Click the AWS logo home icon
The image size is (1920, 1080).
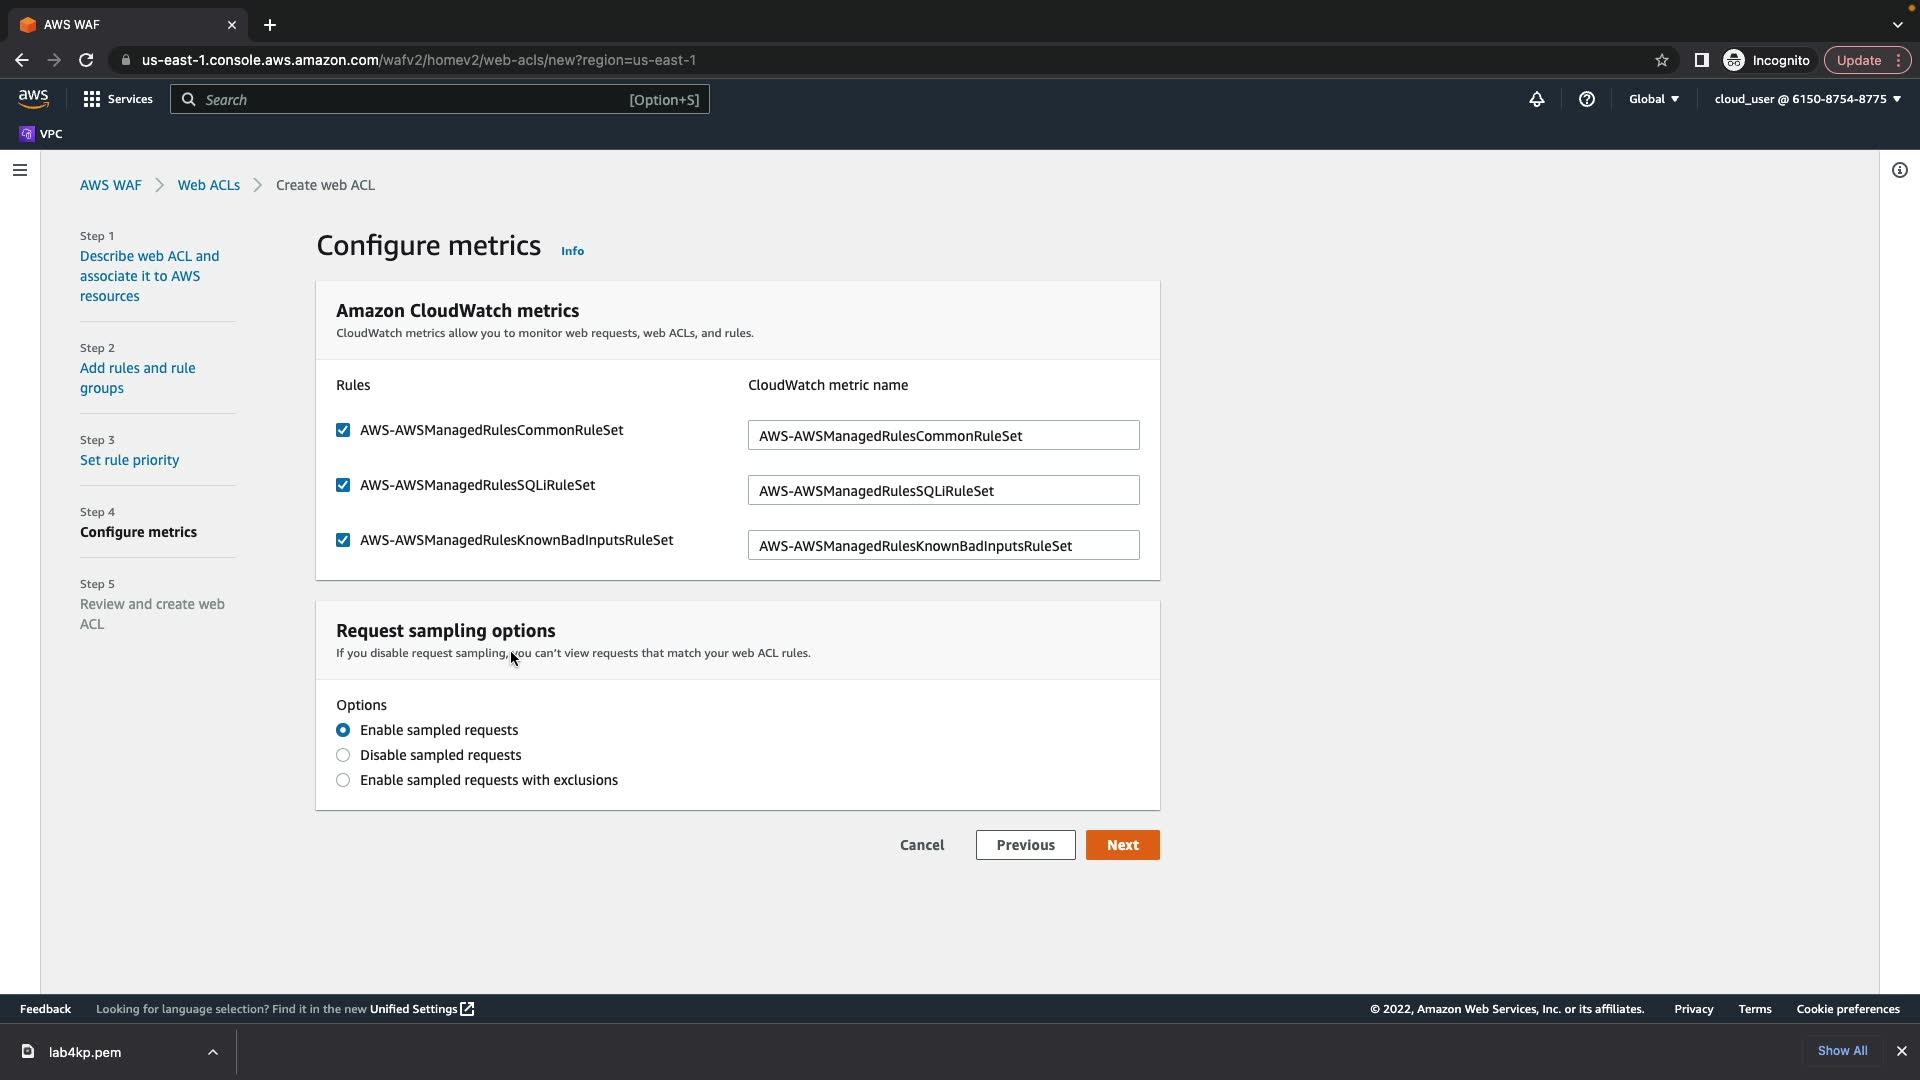(33, 98)
